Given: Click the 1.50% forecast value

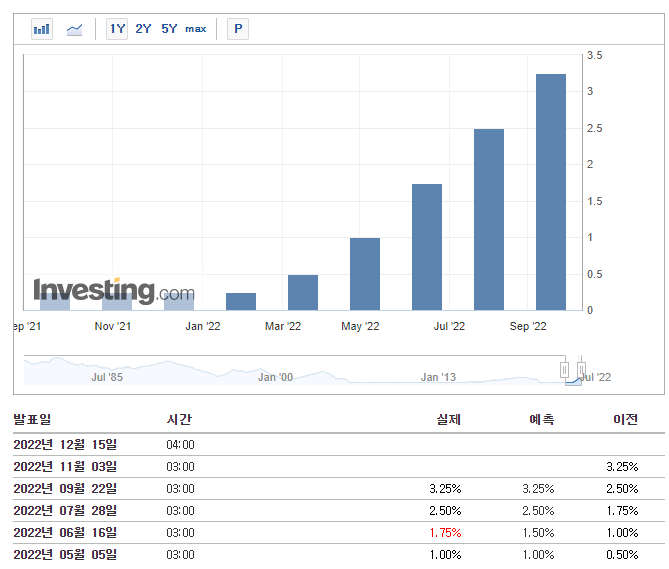Looking at the screenshot, I should click(538, 533).
